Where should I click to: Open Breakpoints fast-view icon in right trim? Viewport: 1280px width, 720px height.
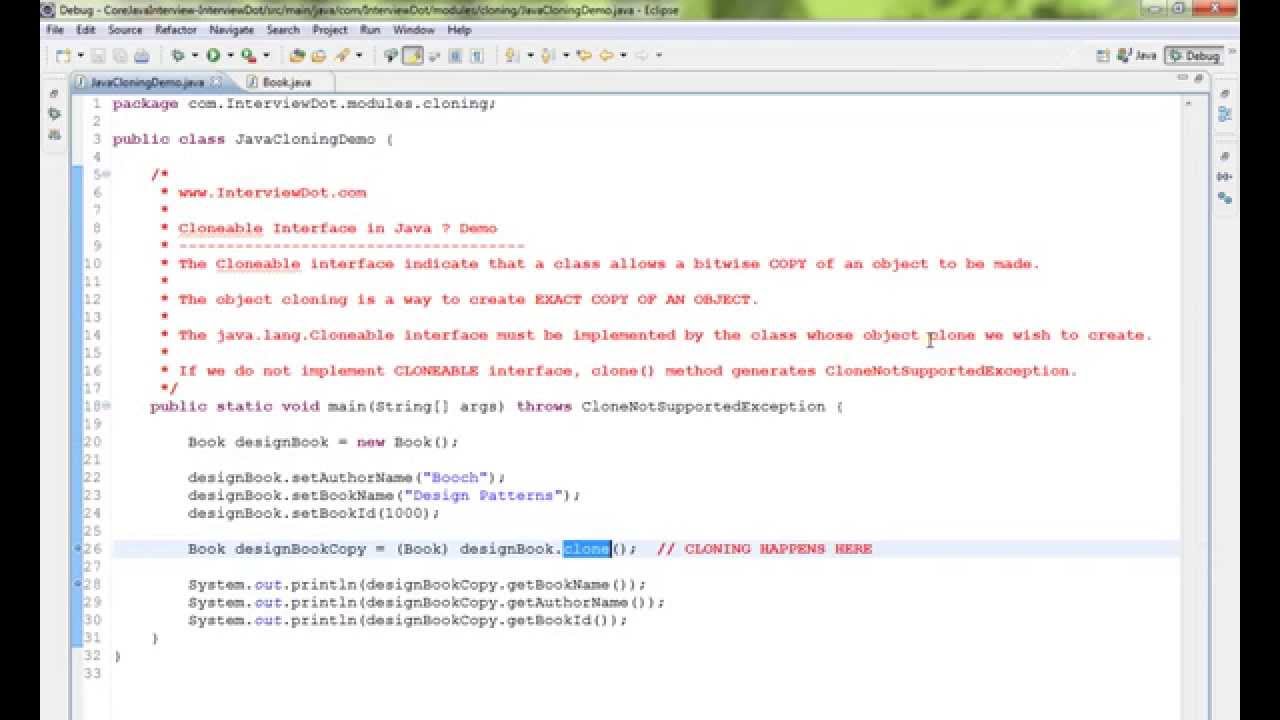1225,198
